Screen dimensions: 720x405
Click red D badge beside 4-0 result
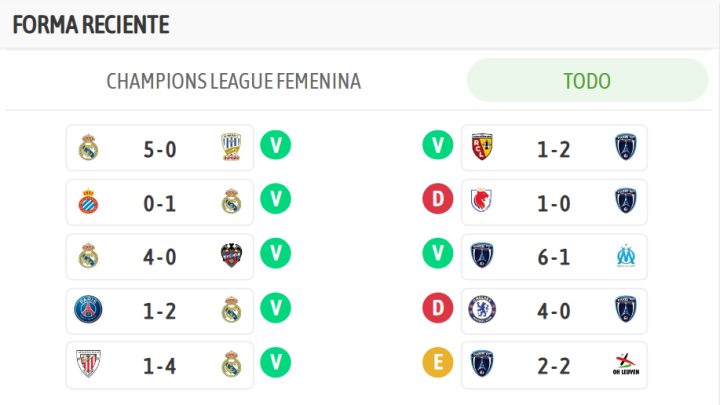pos(437,308)
